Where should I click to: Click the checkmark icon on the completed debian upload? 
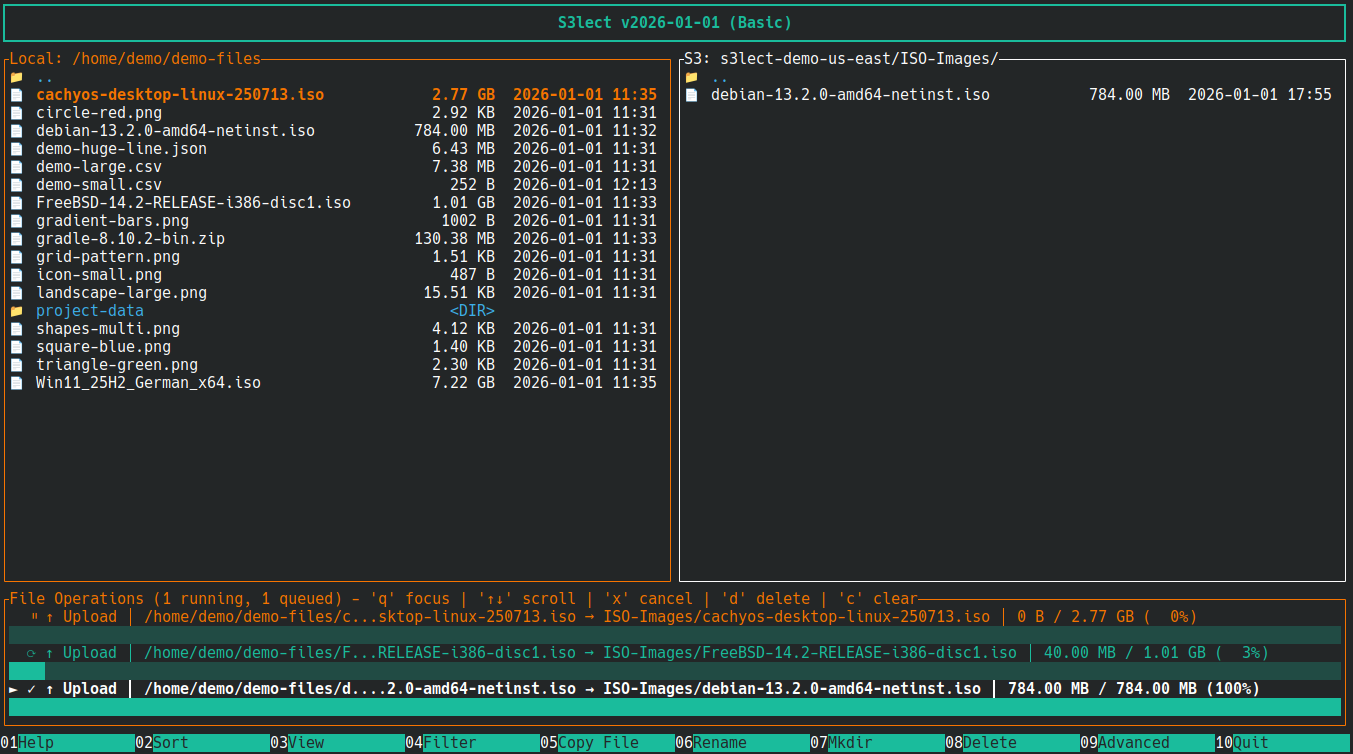(28, 688)
